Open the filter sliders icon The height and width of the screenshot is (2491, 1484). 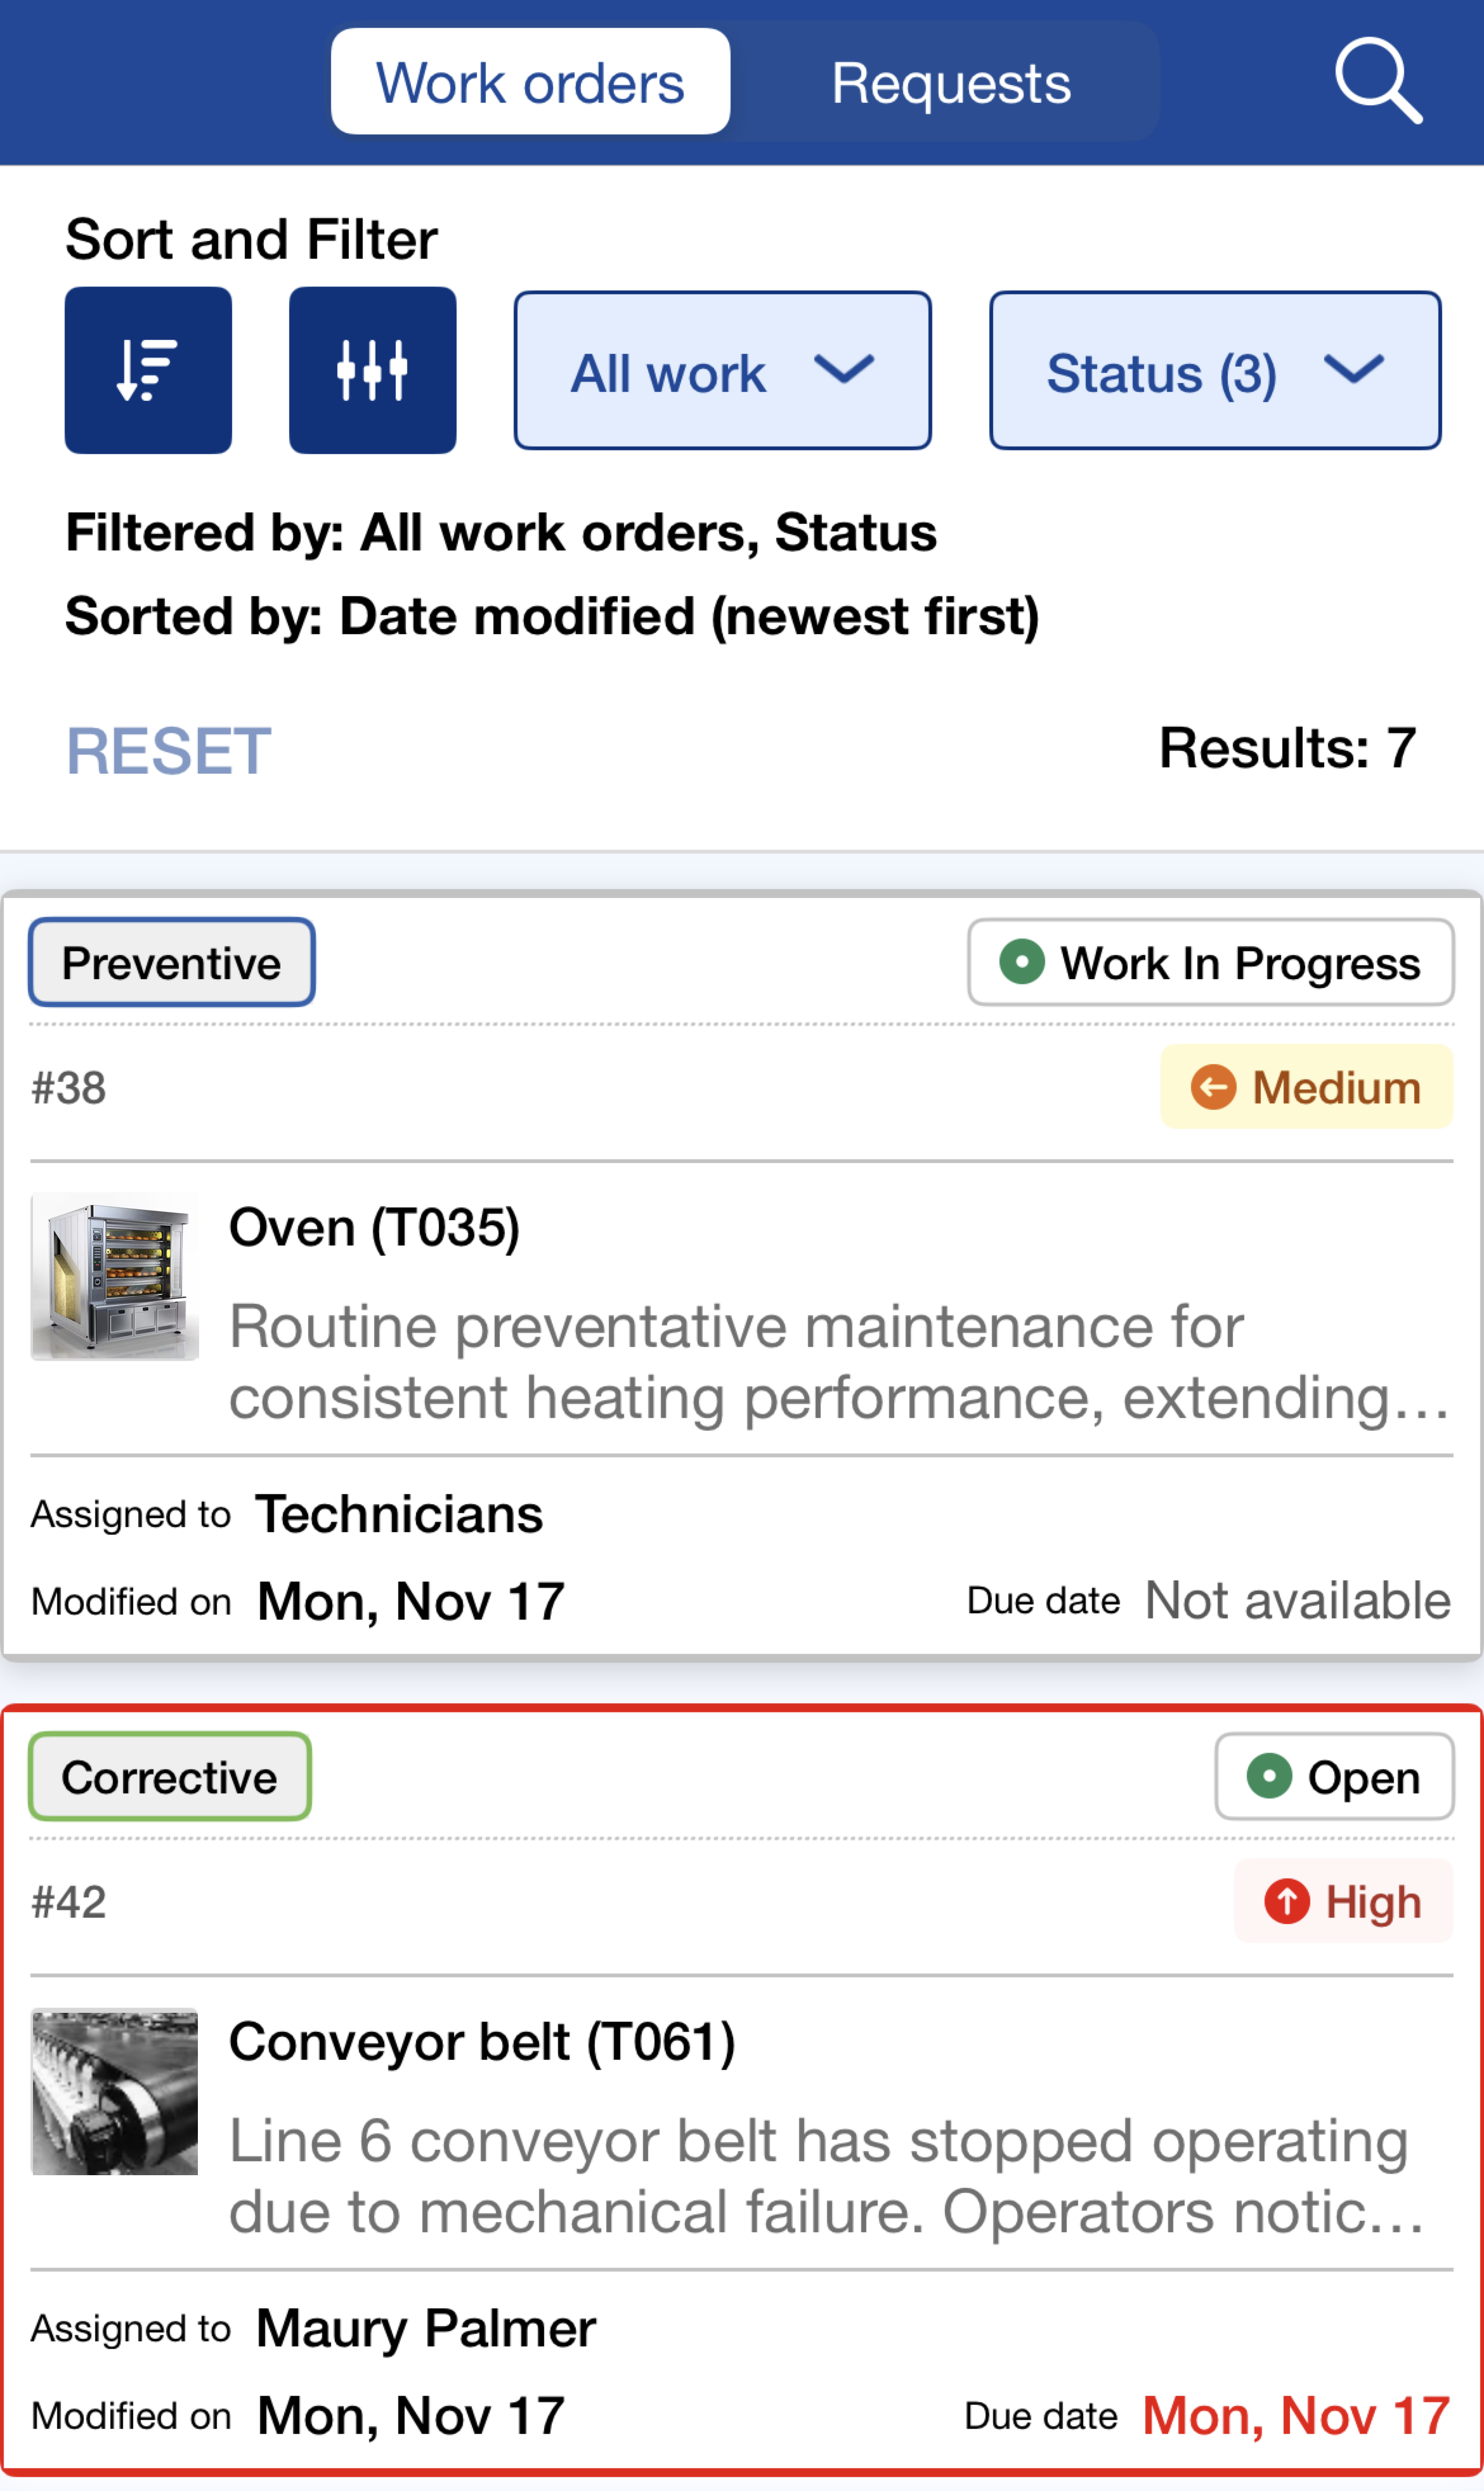click(x=371, y=370)
